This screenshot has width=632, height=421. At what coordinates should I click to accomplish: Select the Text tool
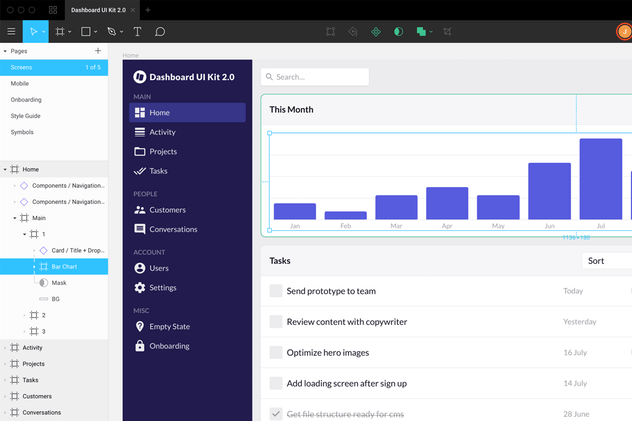click(x=137, y=31)
